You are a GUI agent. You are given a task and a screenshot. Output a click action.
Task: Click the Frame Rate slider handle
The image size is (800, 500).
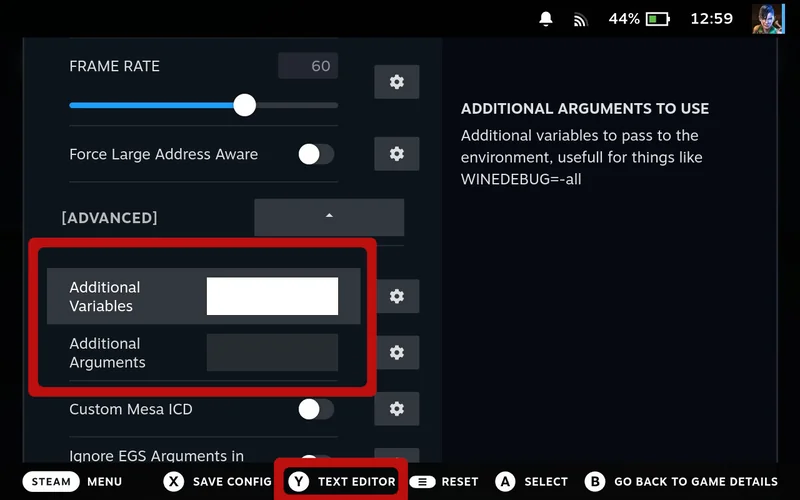click(245, 105)
